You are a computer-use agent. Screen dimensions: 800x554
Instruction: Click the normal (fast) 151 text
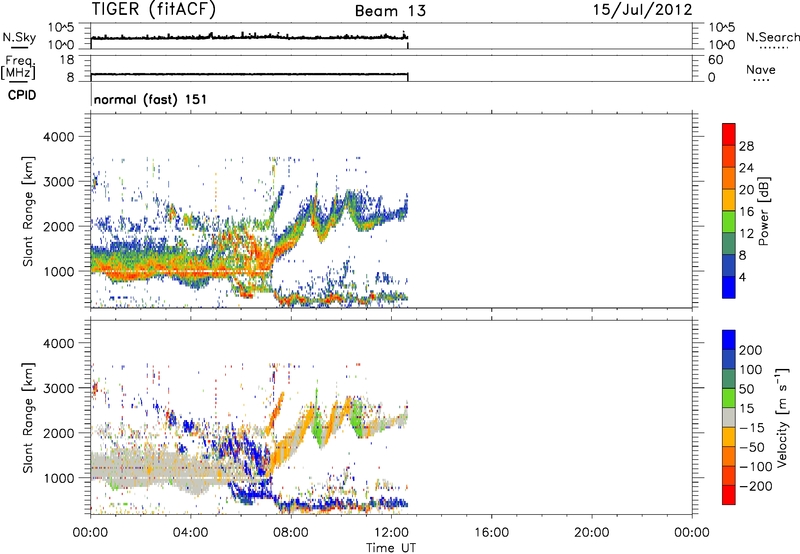(151, 99)
